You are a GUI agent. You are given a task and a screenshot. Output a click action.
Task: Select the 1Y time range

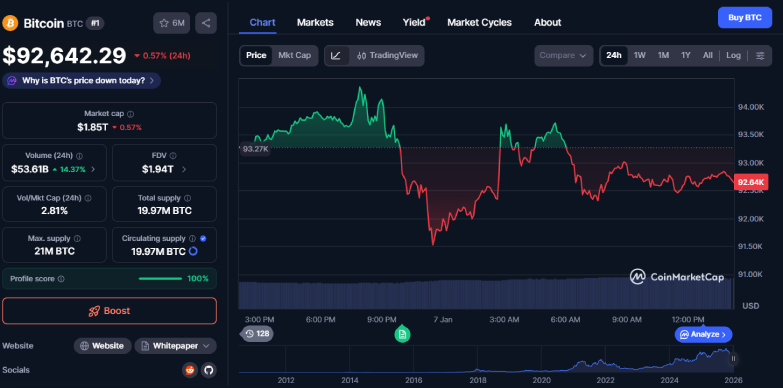pos(686,55)
